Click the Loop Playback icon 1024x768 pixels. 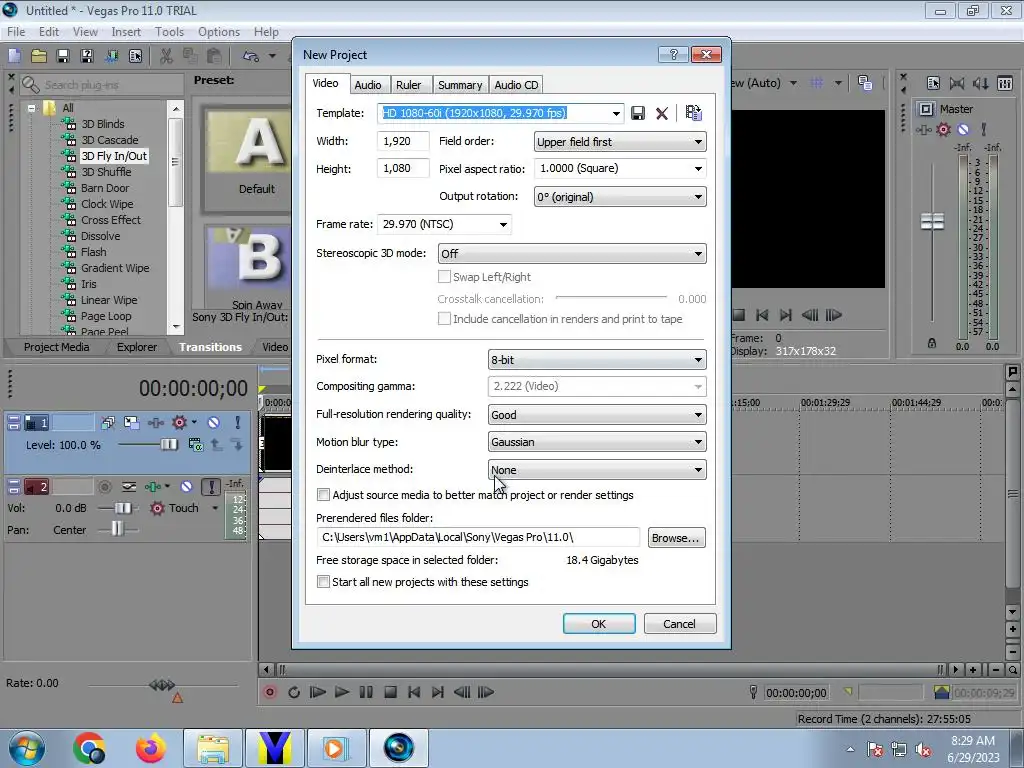tap(293, 692)
